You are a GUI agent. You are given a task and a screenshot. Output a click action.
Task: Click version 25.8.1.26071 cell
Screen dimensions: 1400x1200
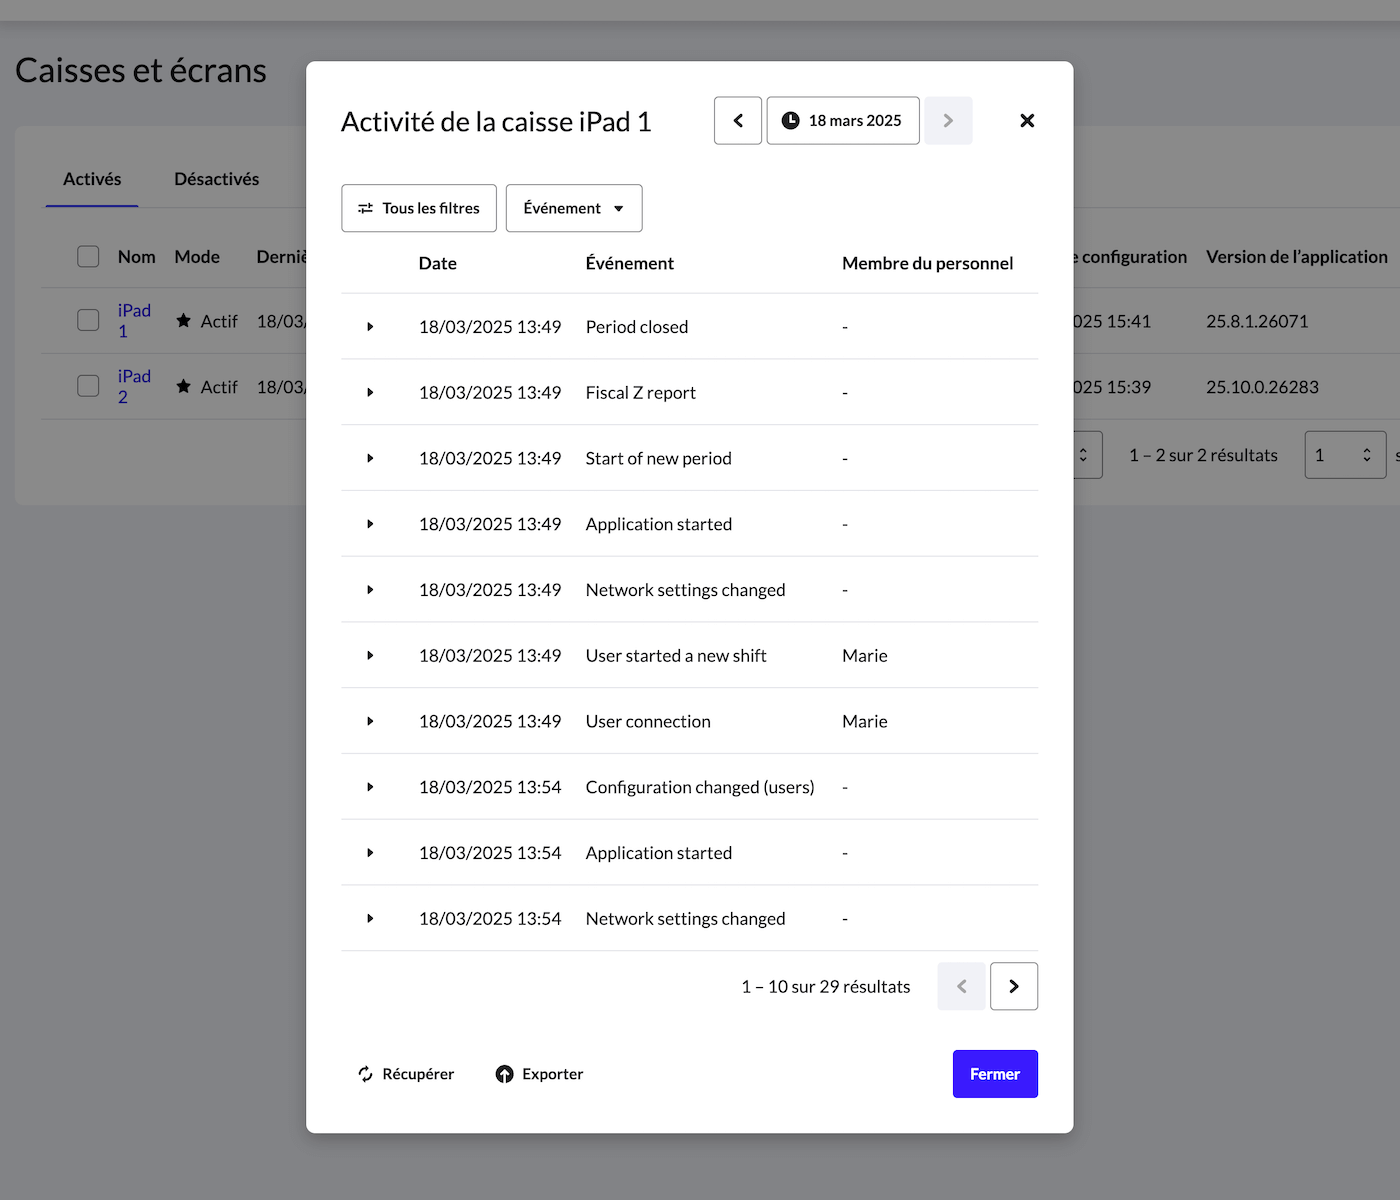1257,321
